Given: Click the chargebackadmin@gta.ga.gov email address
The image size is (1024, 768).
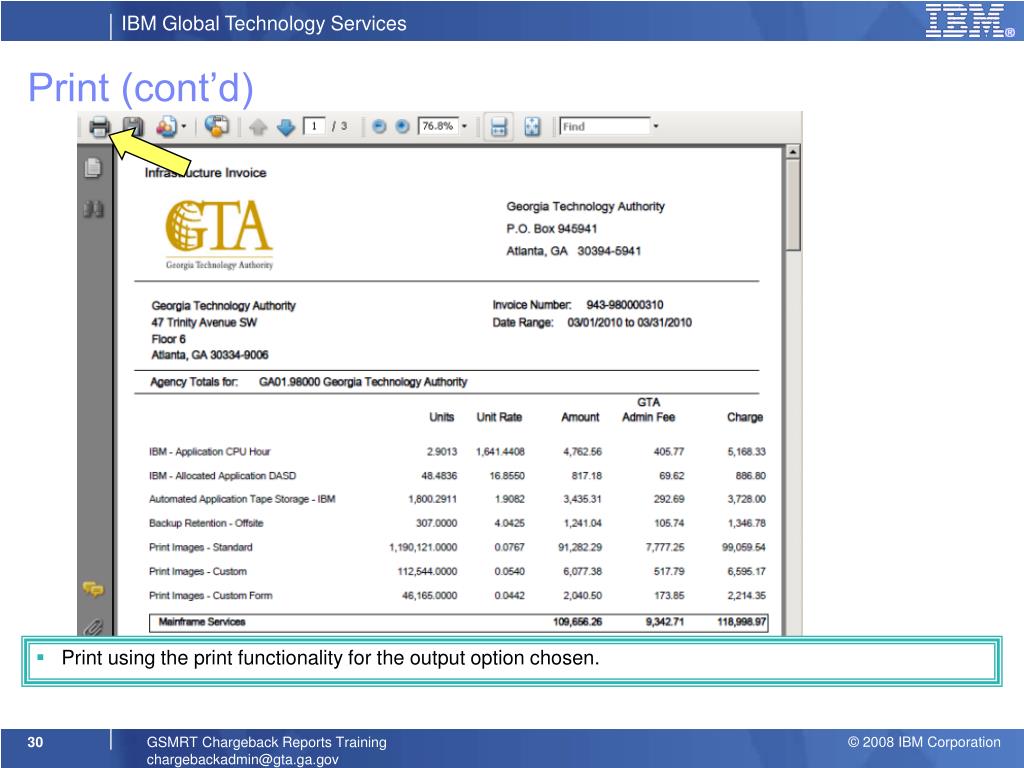Looking at the screenshot, I should click(x=242, y=760).
